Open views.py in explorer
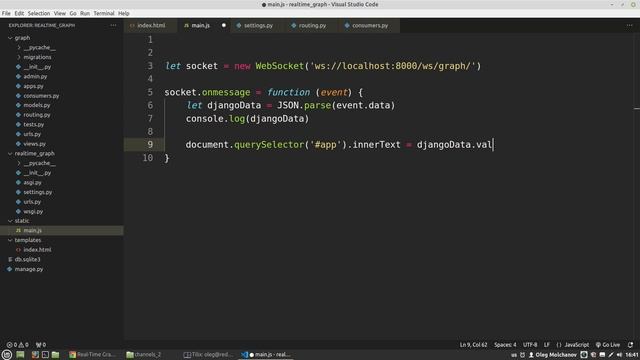640x360 pixels. click(34, 144)
